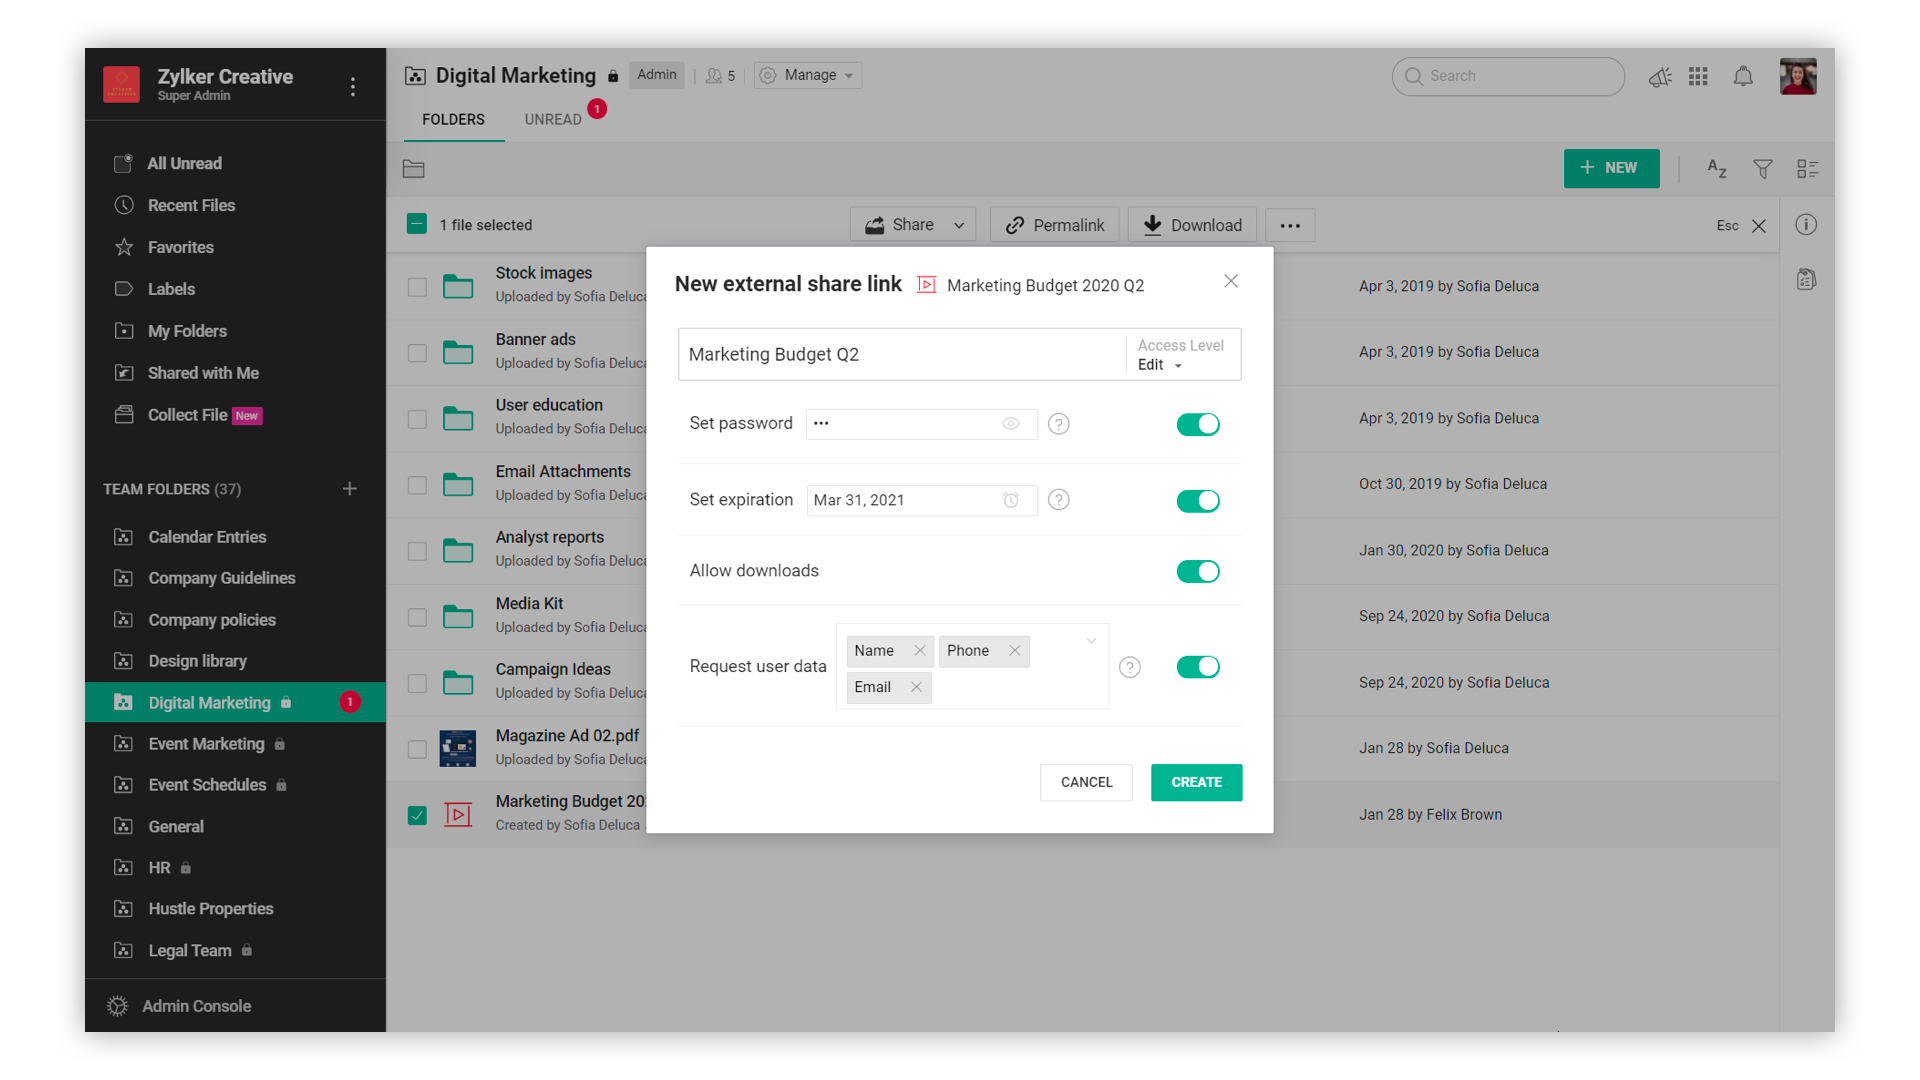Click the CANCEL button
1920x1080 pixels.
point(1086,782)
